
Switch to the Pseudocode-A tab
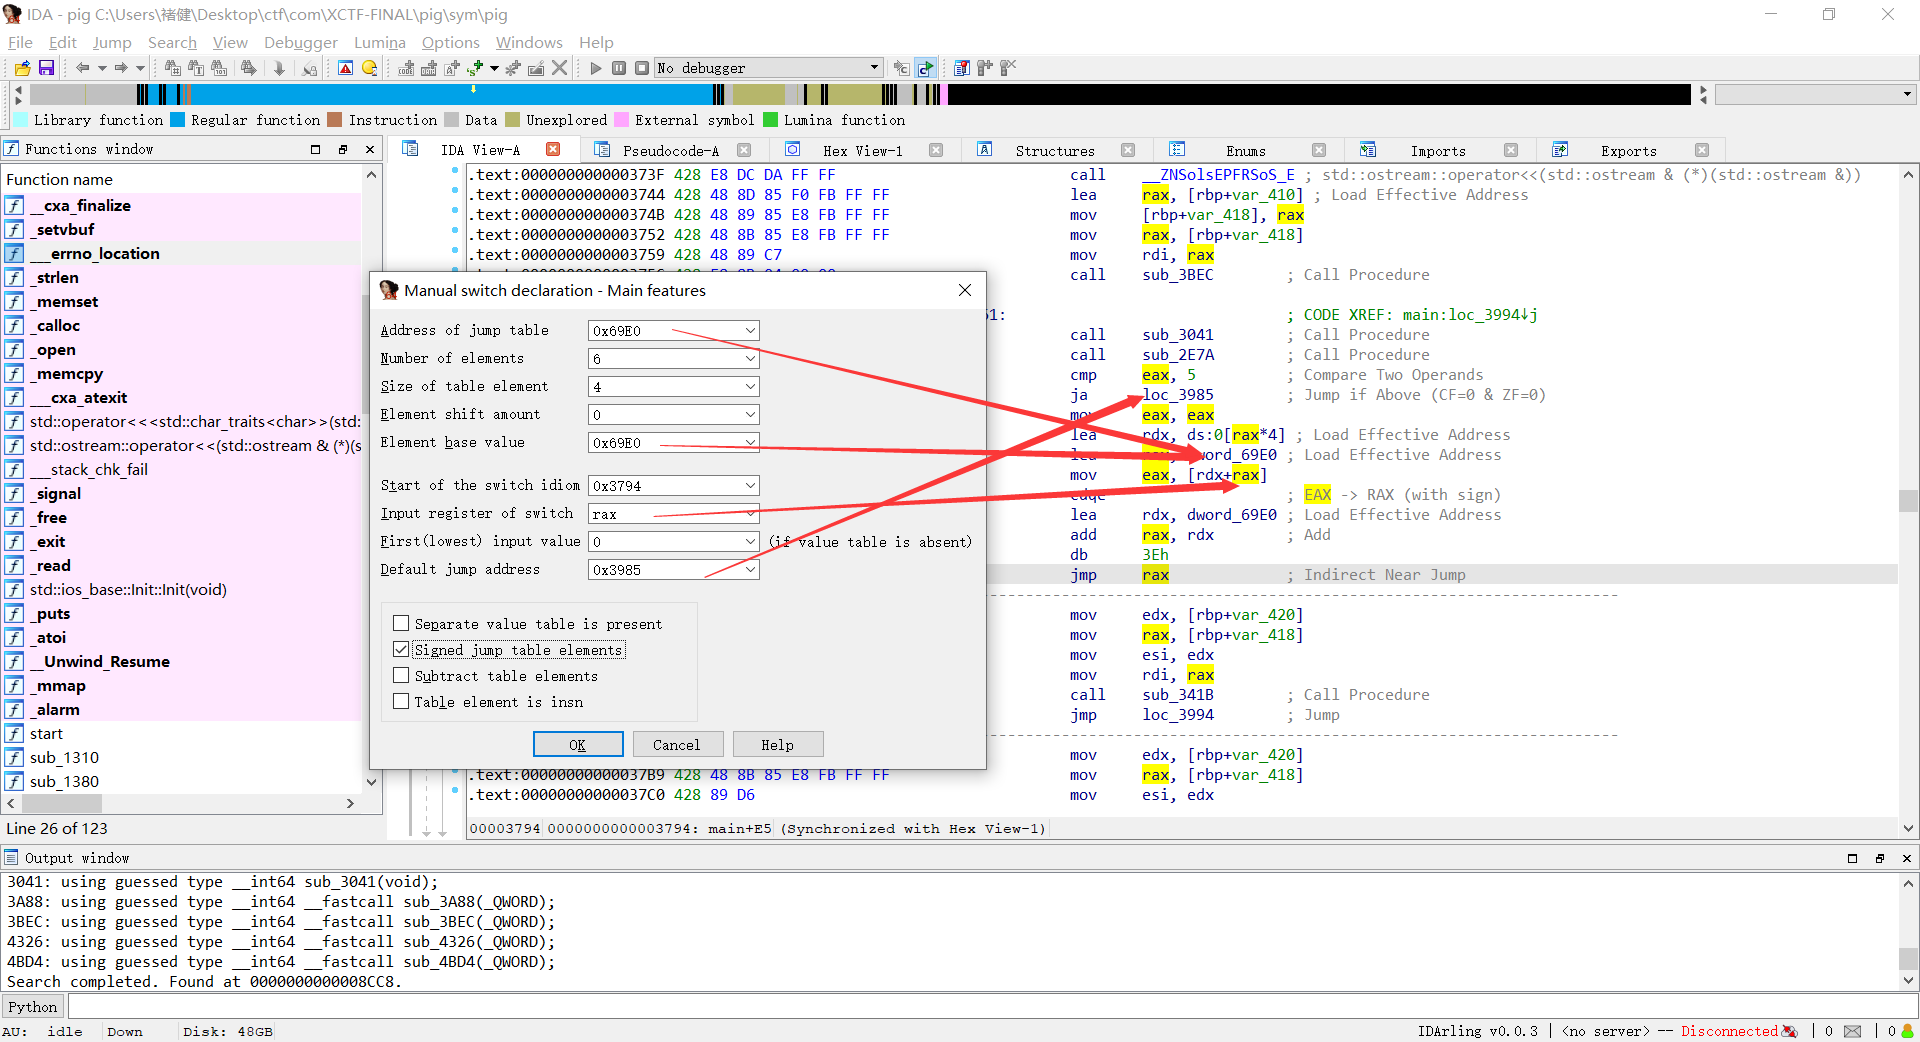click(x=669, y=150)
